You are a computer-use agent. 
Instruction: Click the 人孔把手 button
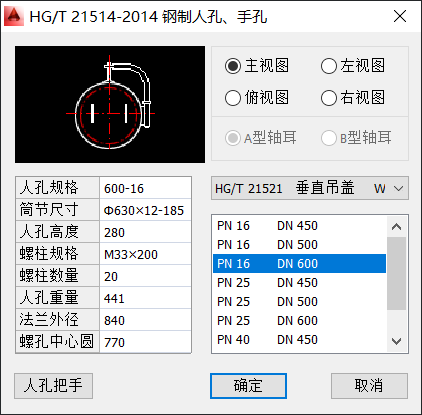53,386
